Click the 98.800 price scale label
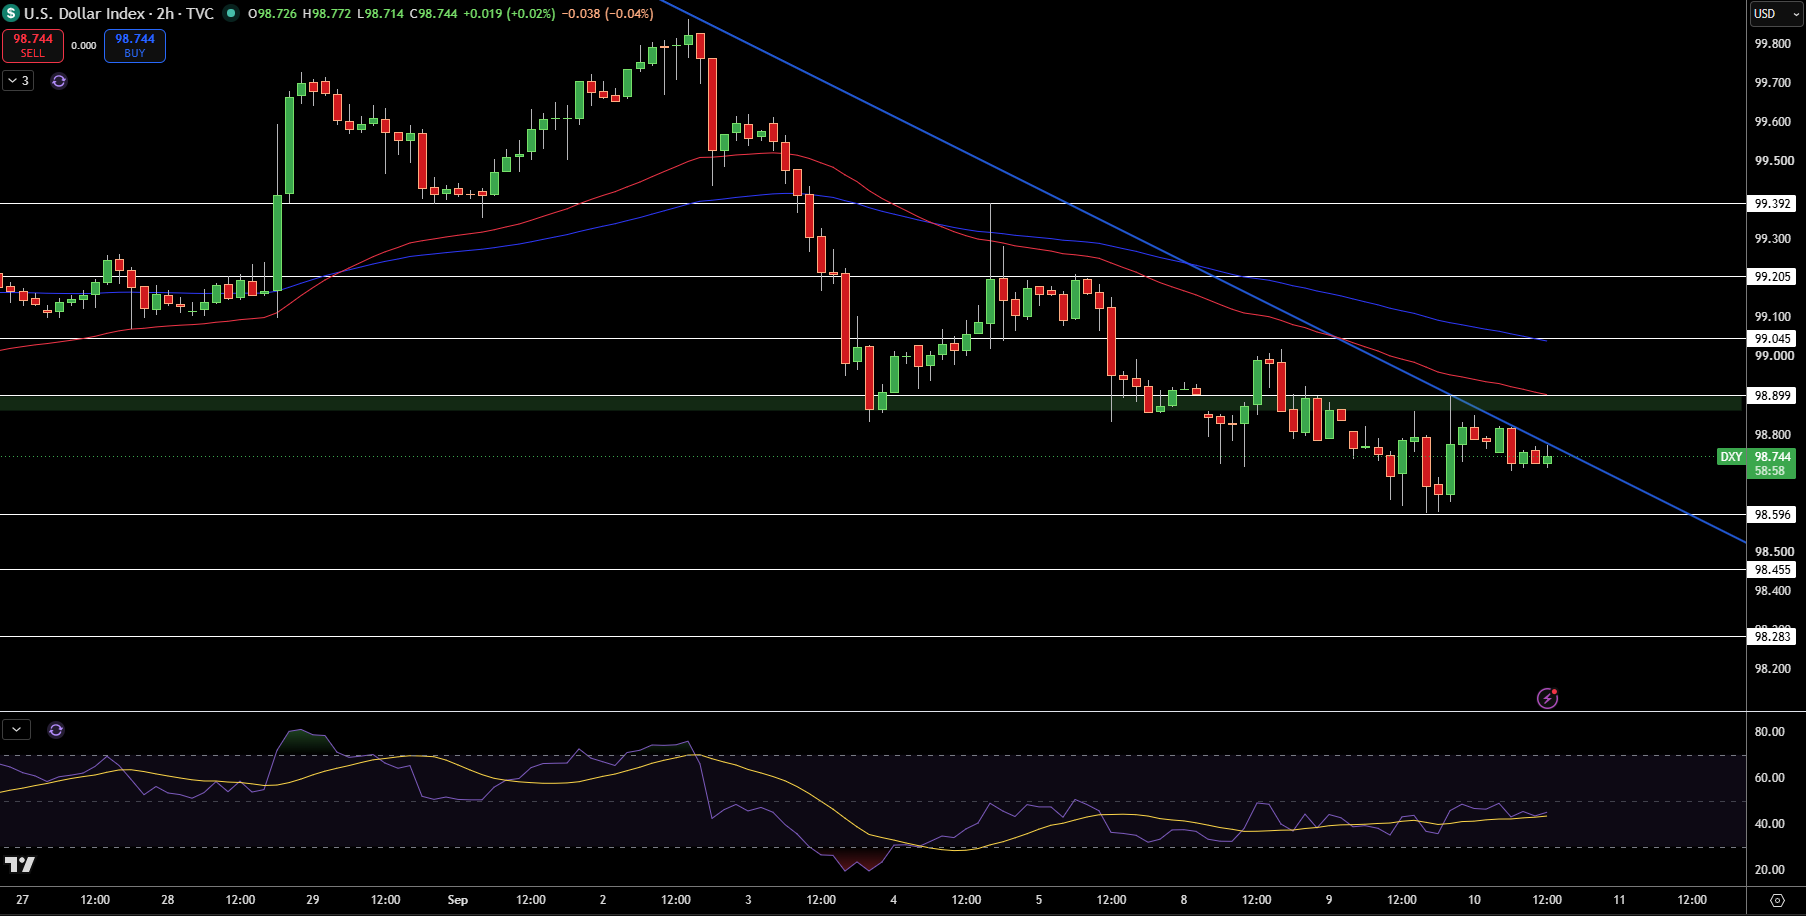The width and height of the screenshot is (1806, 916). (x=1773, y=435)
